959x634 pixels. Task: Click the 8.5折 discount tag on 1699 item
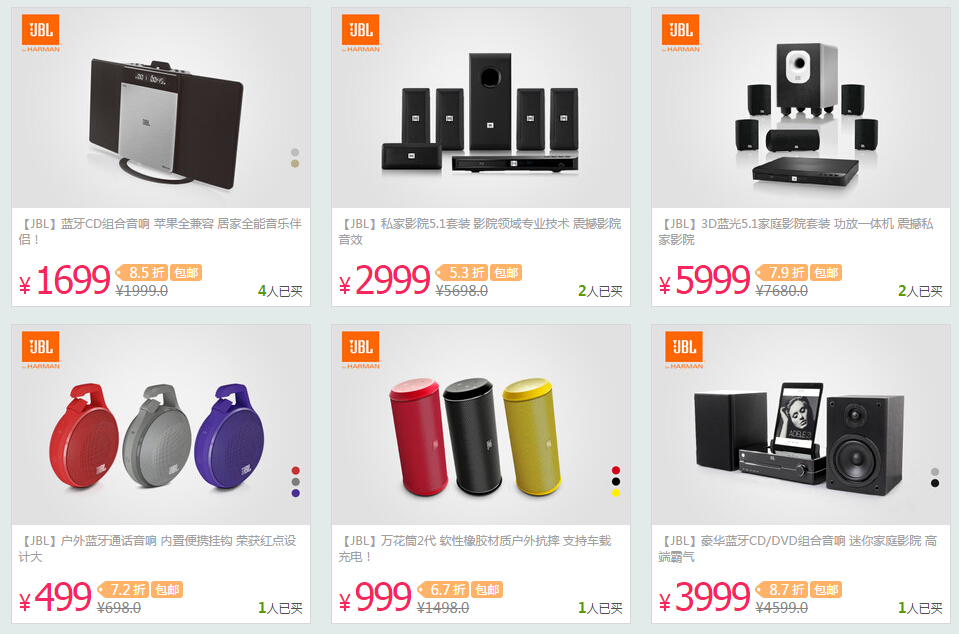pos(143,273)
